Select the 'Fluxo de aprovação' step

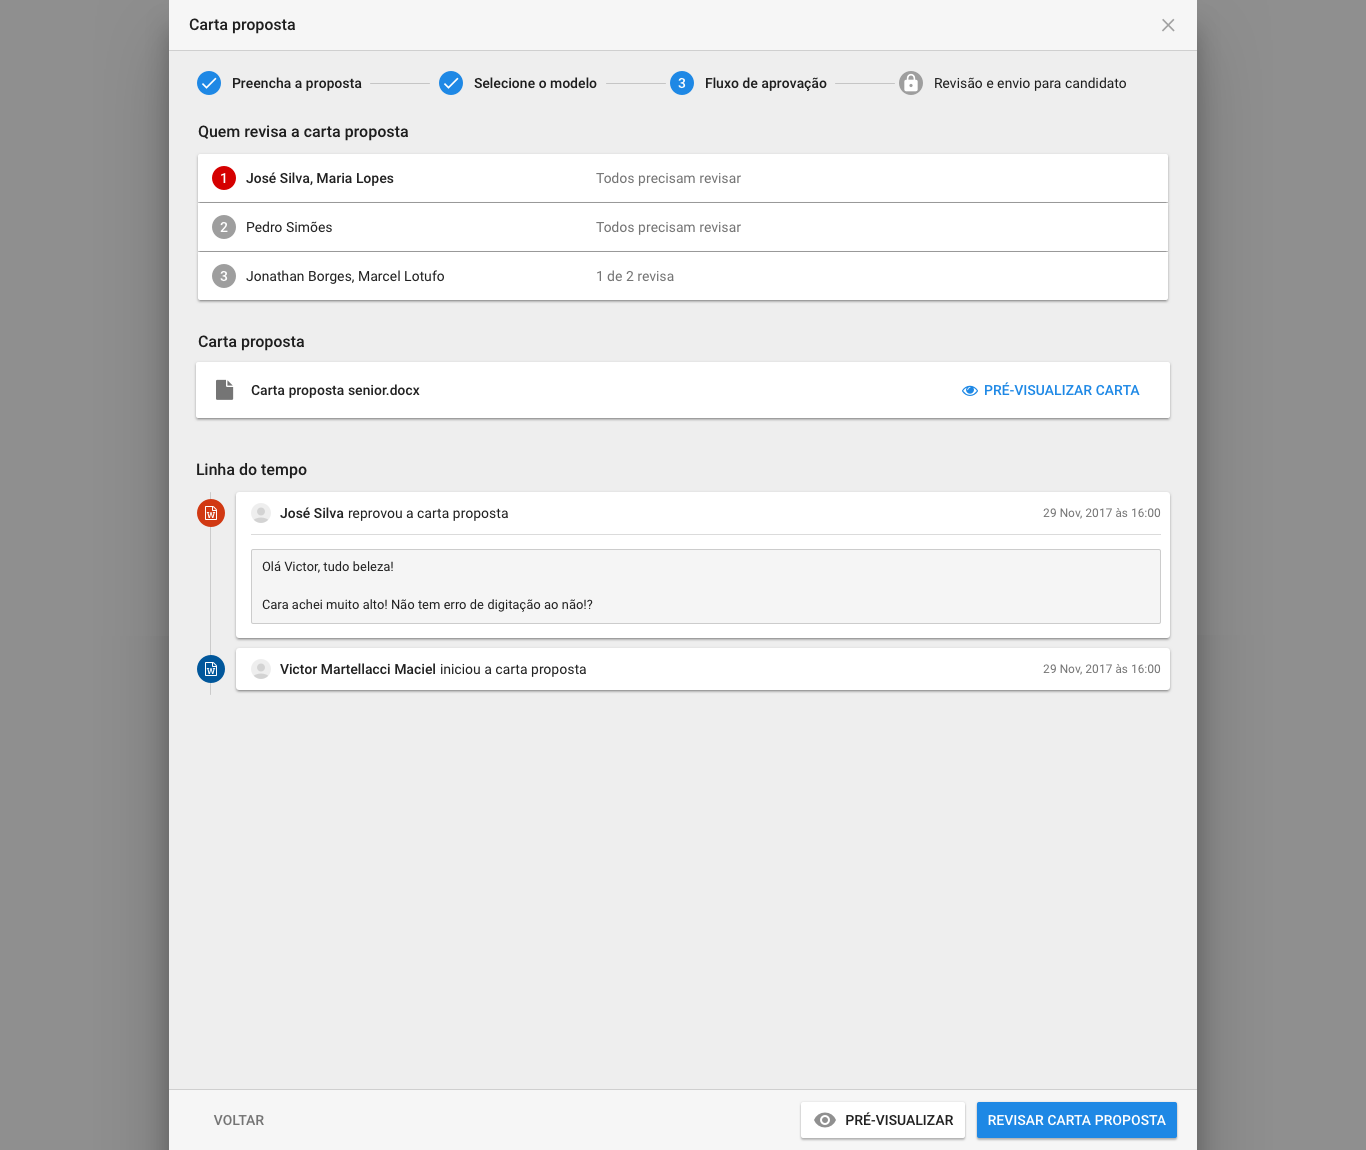point(749,83)
